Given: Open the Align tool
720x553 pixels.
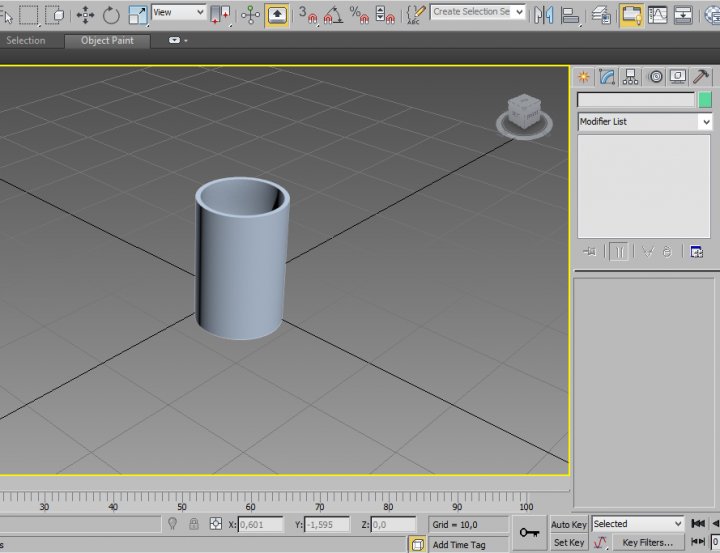Looking at the screenshot, I should pyautogui.click(x=570, y=14).
